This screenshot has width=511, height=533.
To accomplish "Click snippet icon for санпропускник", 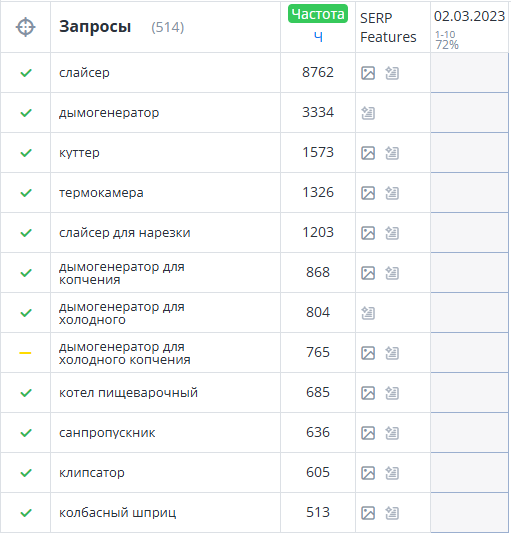I will tap(392, 433).
